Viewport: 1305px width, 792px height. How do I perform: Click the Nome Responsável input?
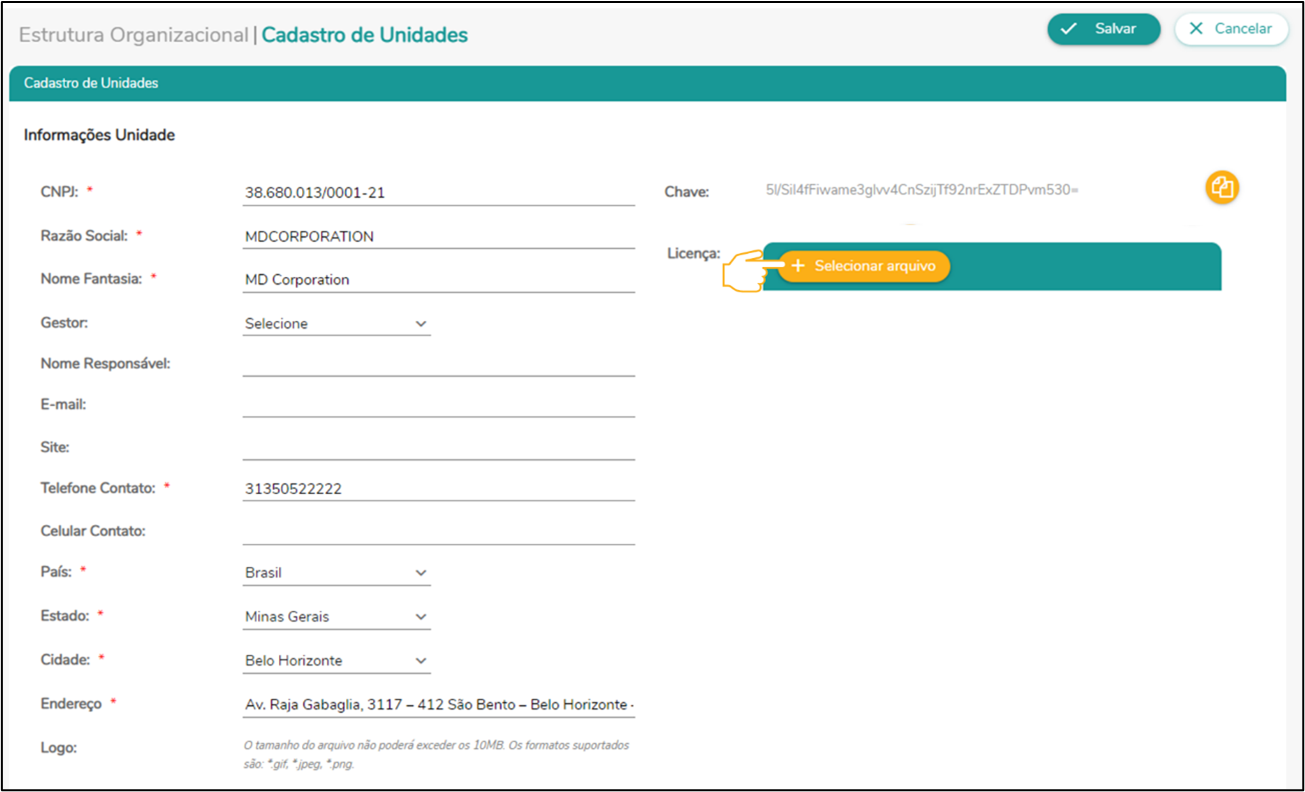point(439,364)
